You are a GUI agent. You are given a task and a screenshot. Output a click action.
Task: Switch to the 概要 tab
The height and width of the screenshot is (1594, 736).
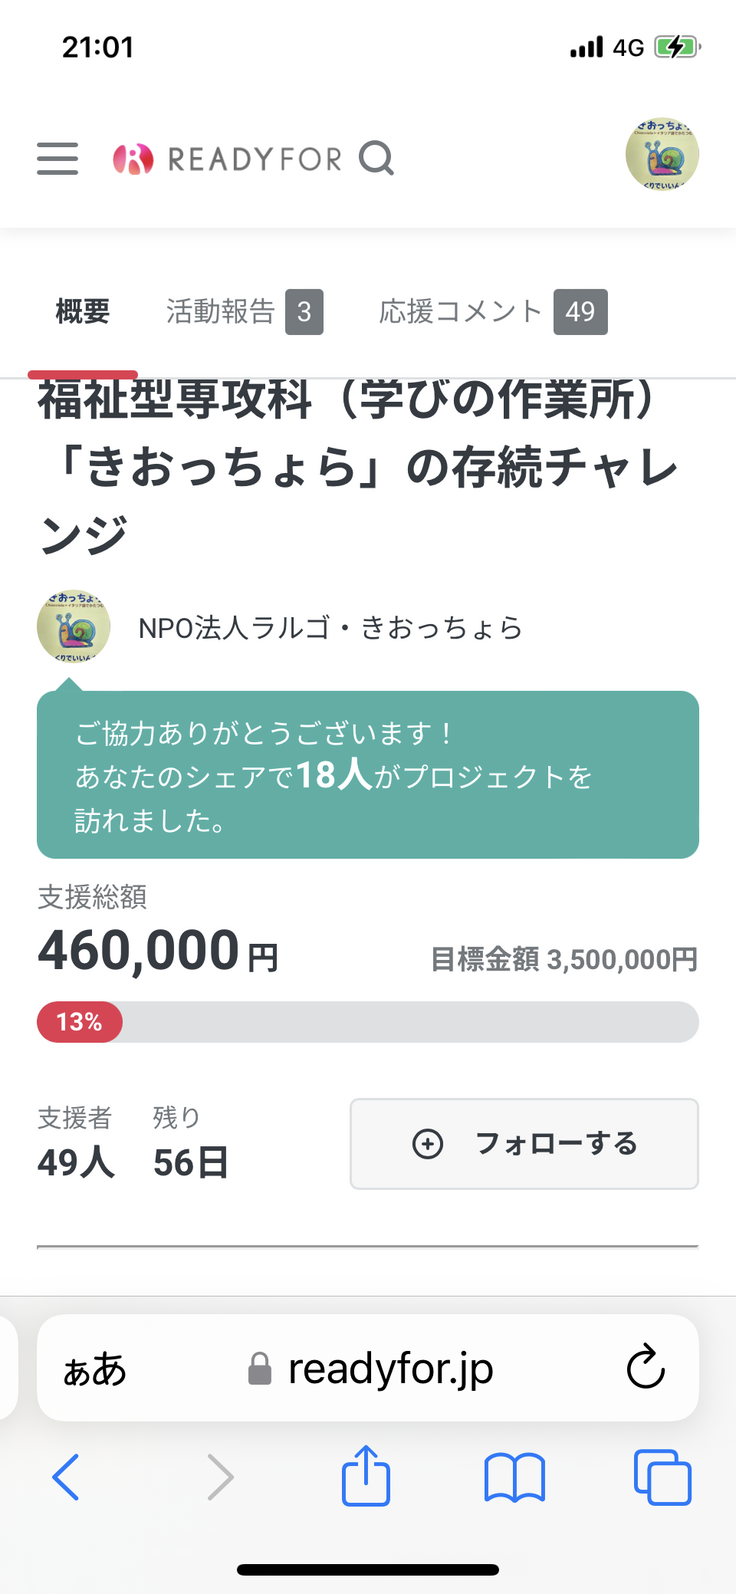(83, 312)
